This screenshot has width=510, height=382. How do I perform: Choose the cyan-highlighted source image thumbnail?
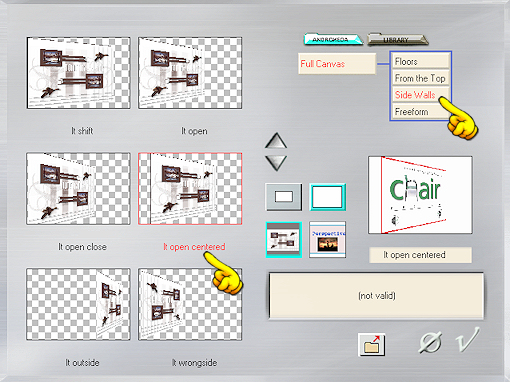284,240
